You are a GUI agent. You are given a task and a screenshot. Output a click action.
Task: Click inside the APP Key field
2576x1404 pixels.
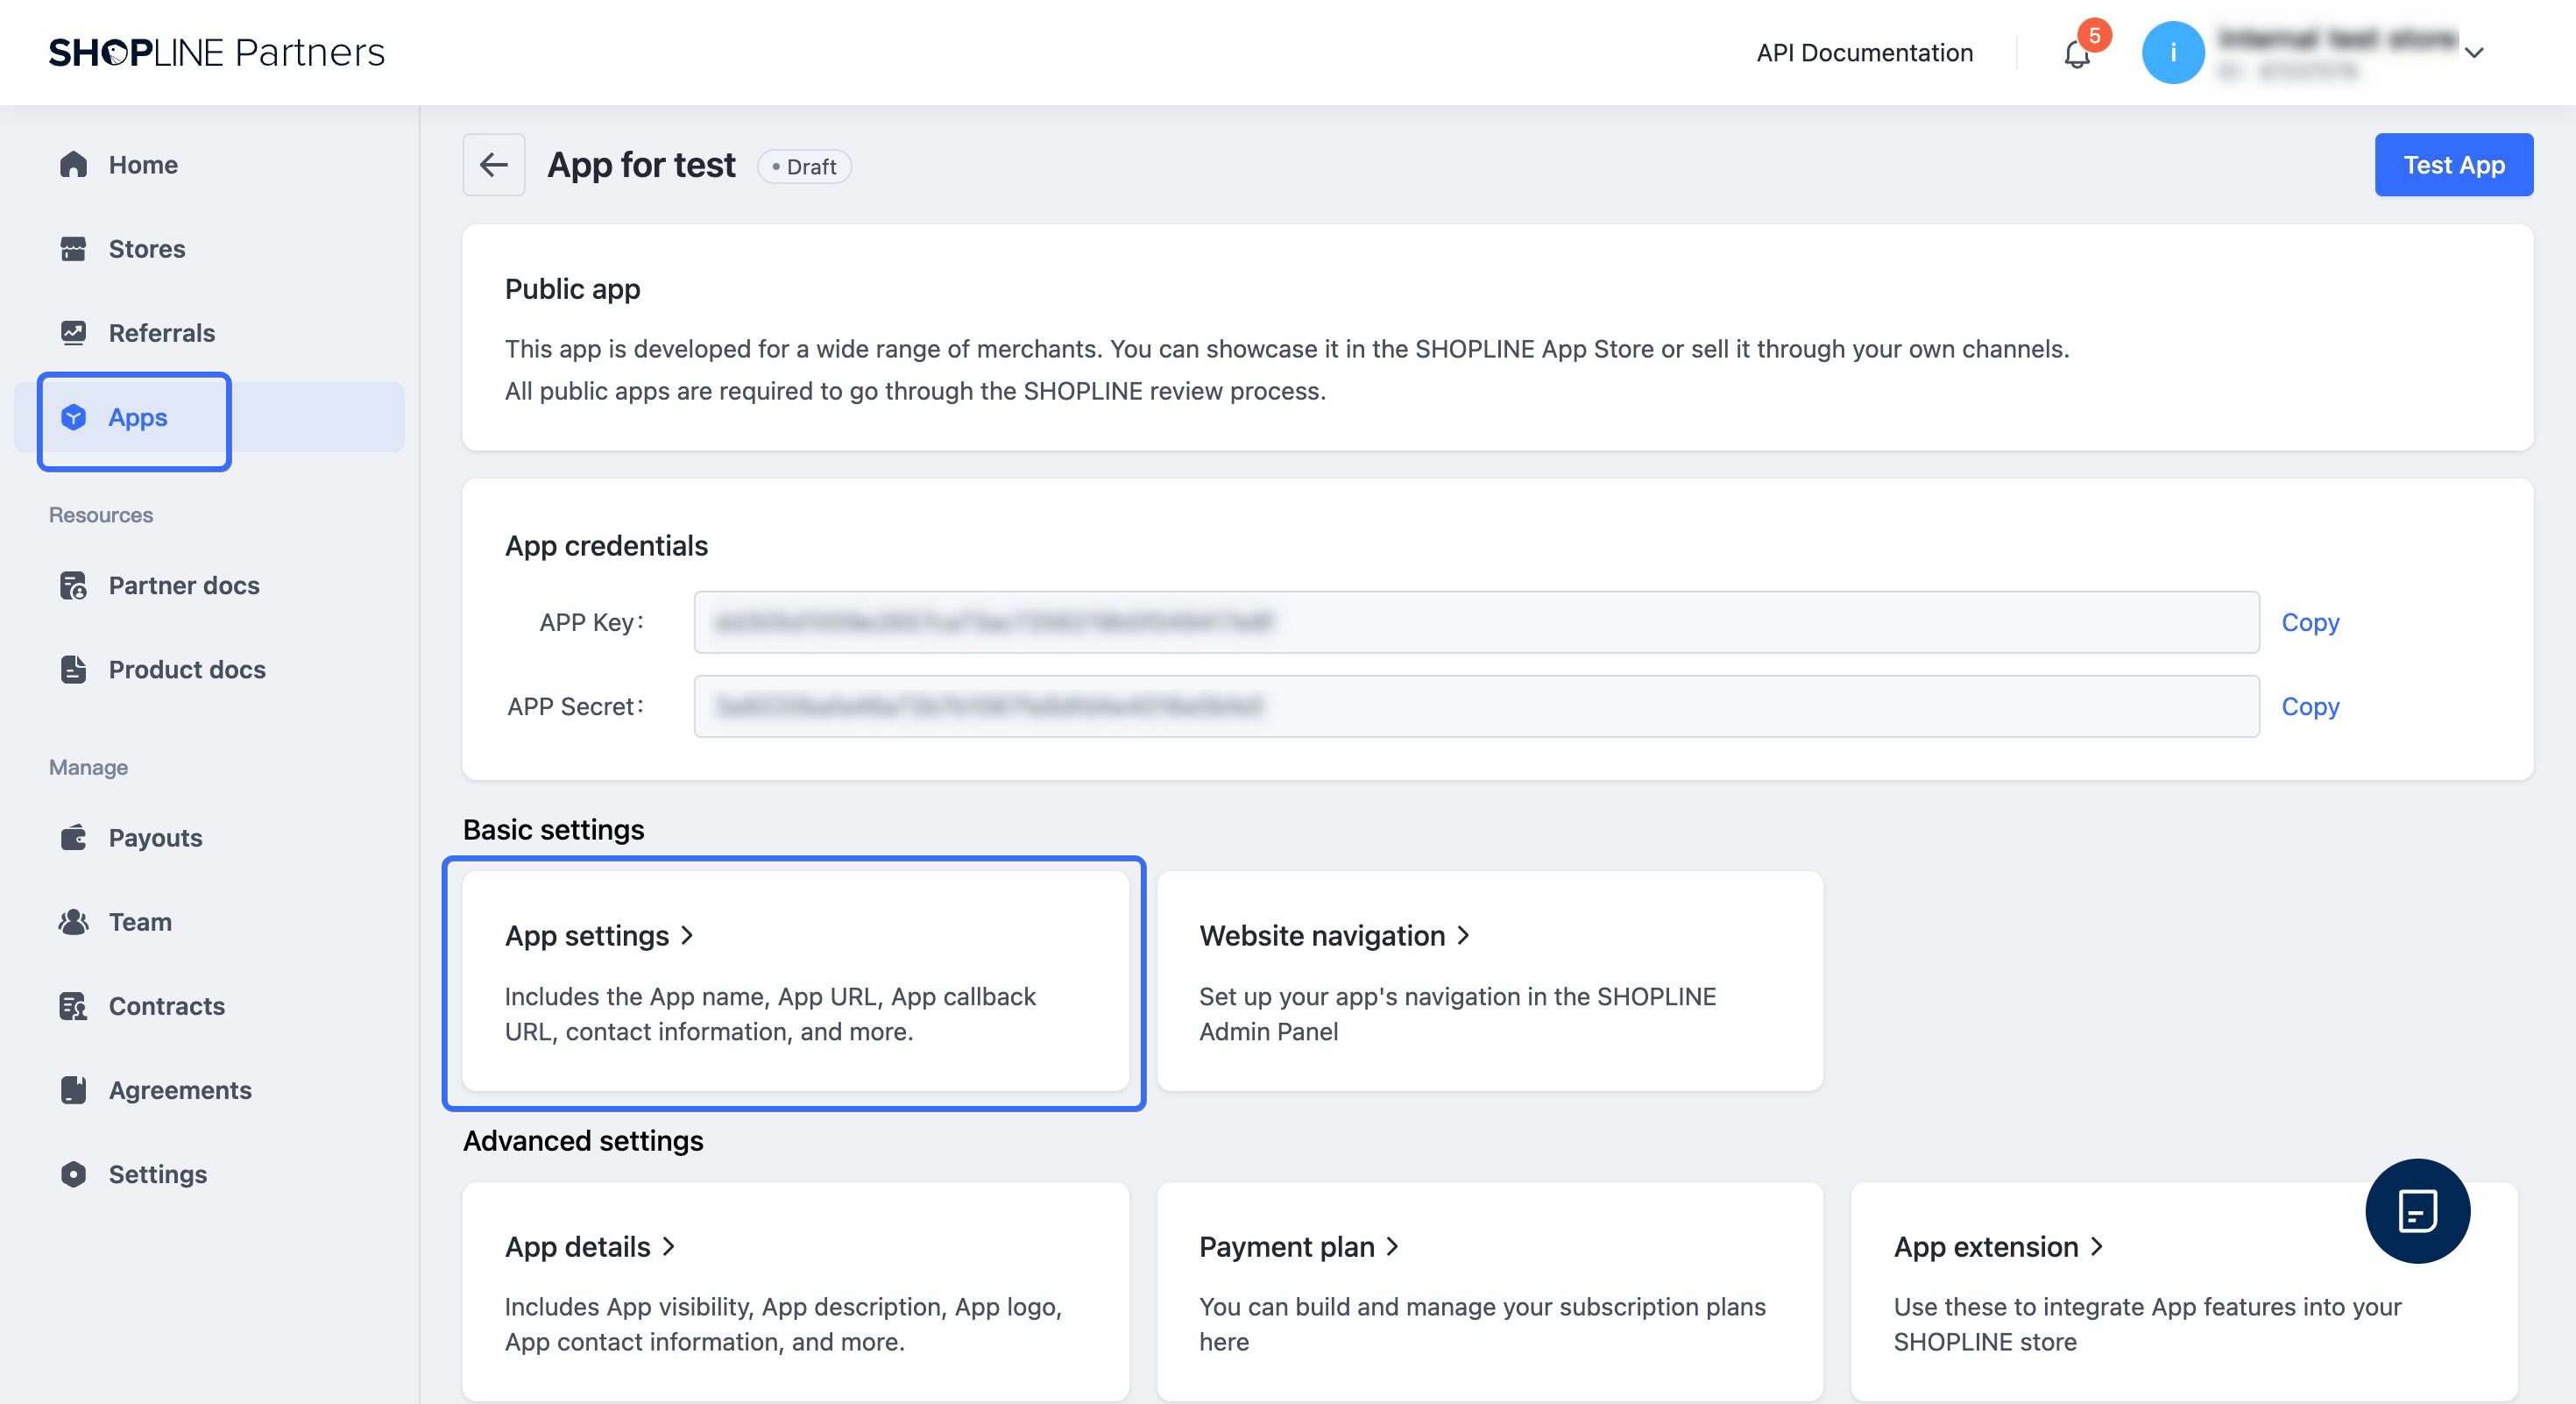[x=1476, y=622]
